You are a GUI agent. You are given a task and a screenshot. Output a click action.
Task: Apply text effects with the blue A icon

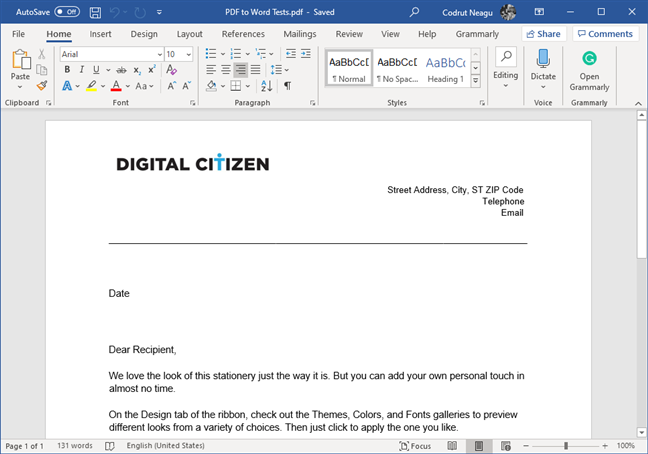coord(67,86)
